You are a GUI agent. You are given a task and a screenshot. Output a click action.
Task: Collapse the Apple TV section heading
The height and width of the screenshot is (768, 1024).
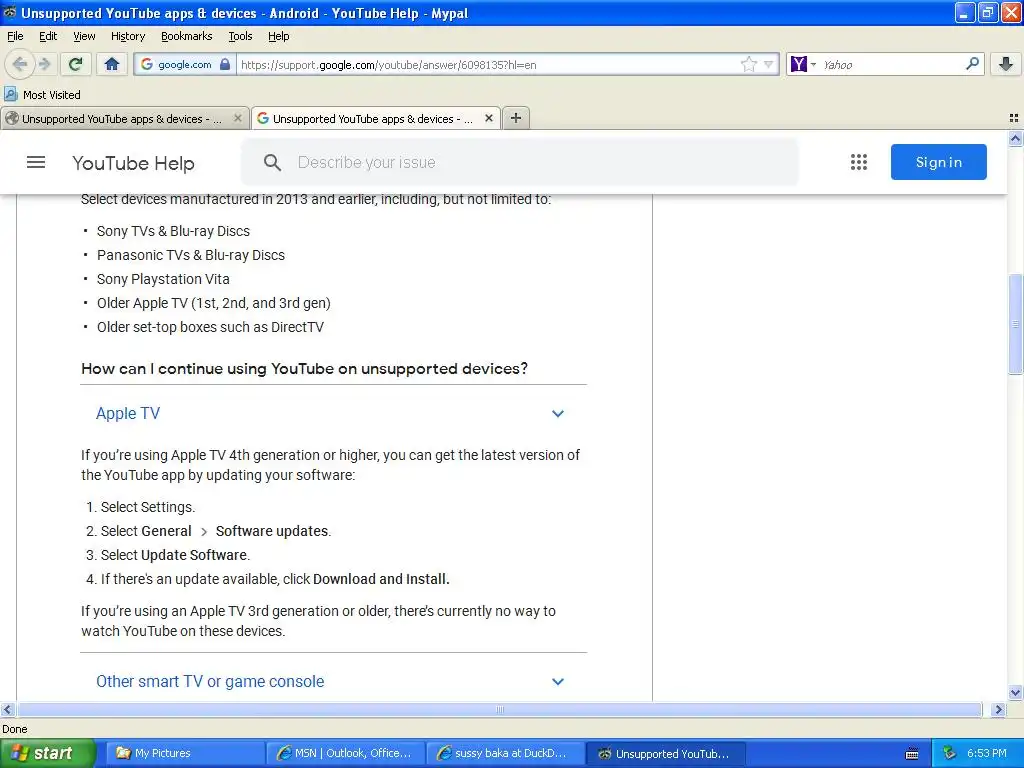[x=127, y=413]
